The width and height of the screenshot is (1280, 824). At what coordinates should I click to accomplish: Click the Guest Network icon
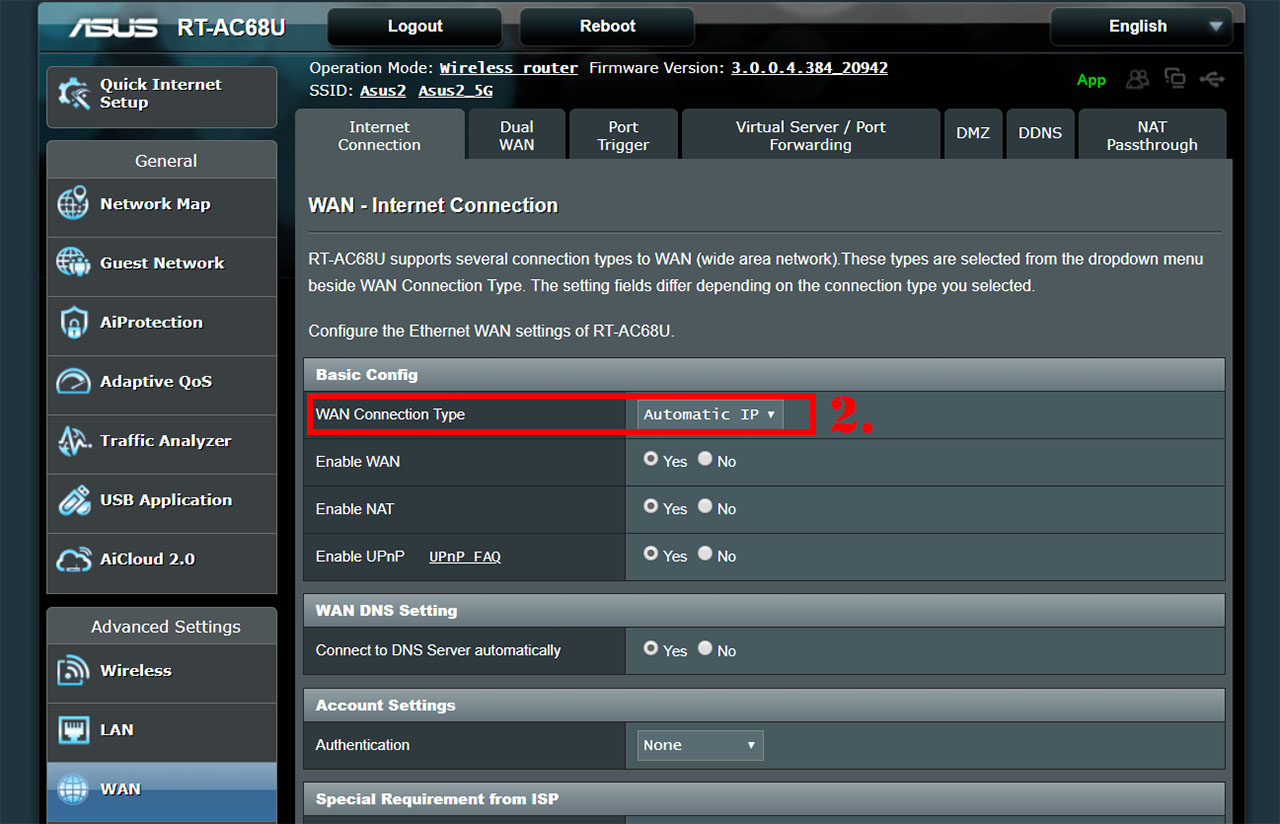pos(74,263)
